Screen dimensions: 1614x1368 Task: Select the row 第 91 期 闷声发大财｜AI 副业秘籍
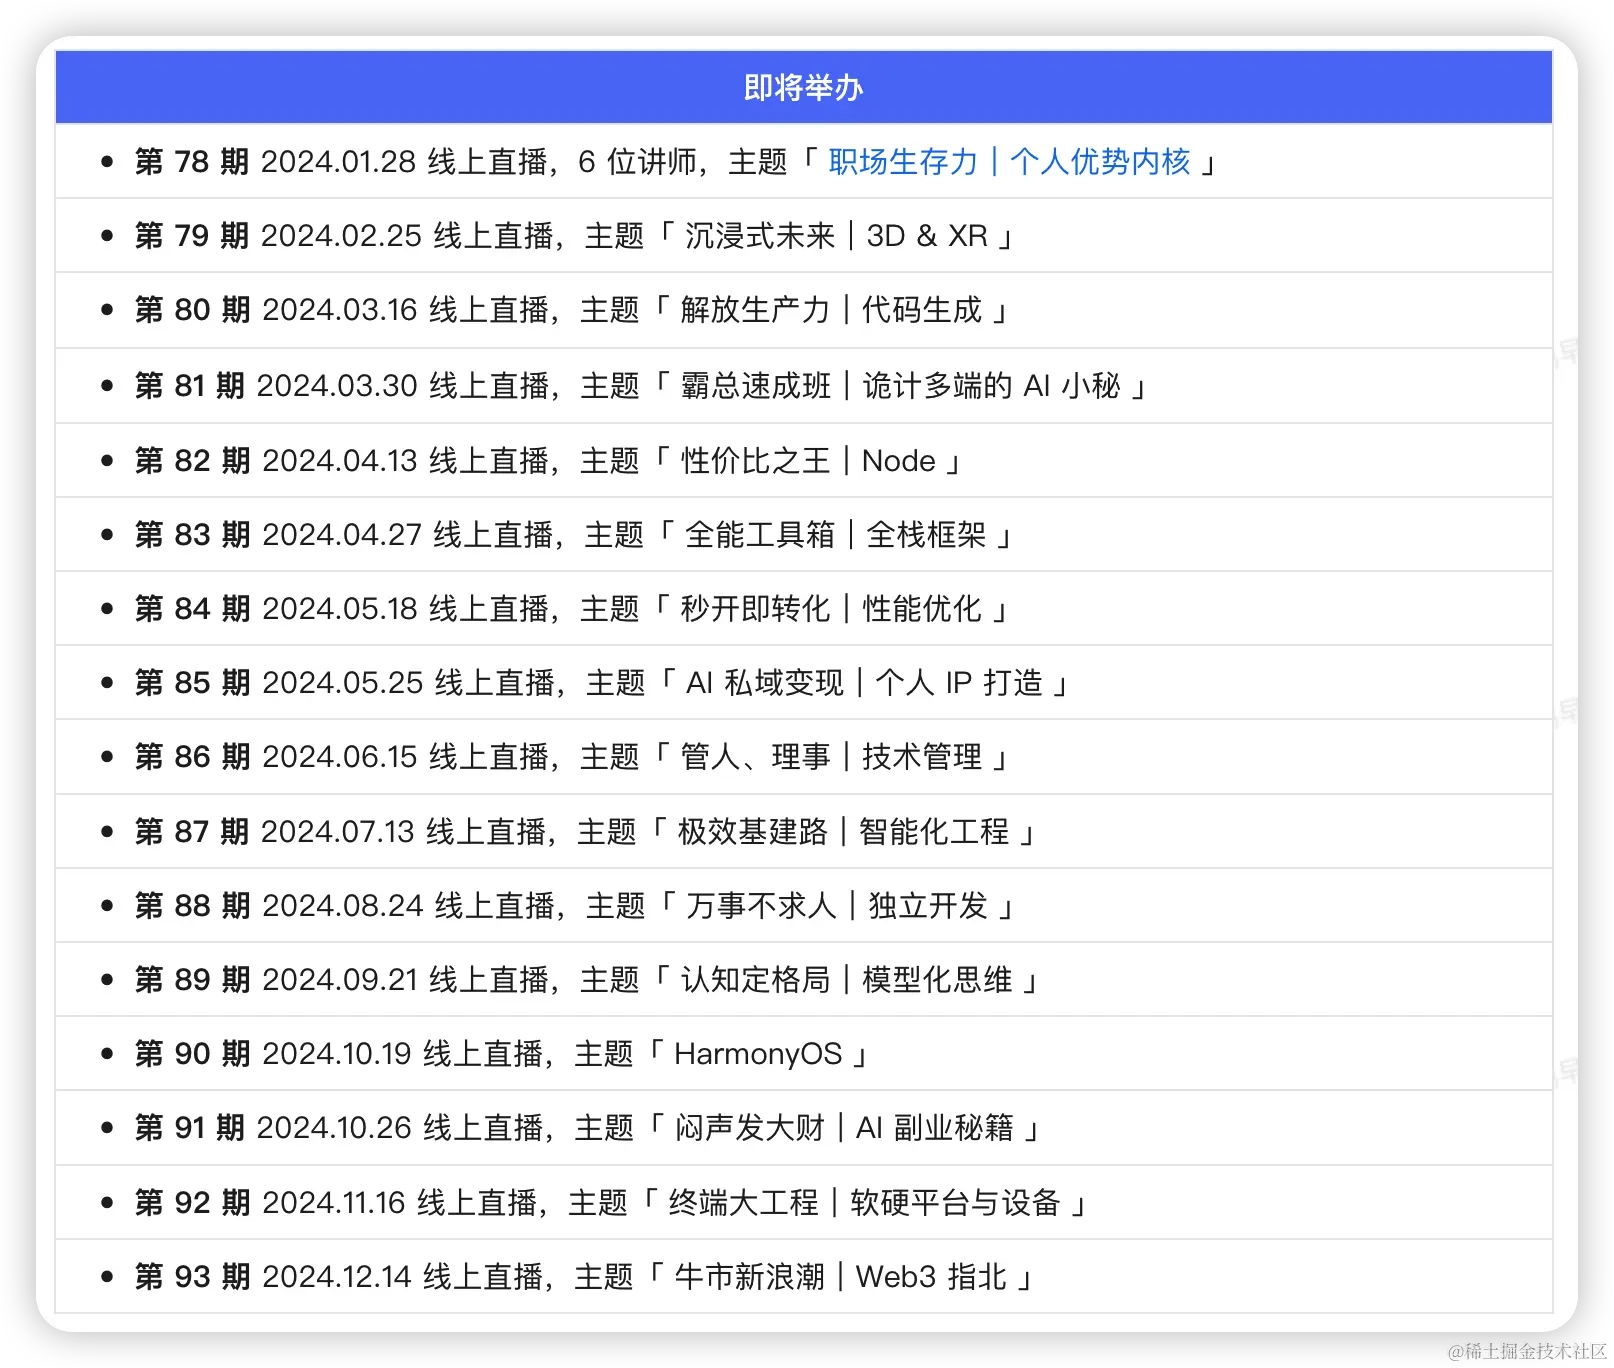point(804,1127)
